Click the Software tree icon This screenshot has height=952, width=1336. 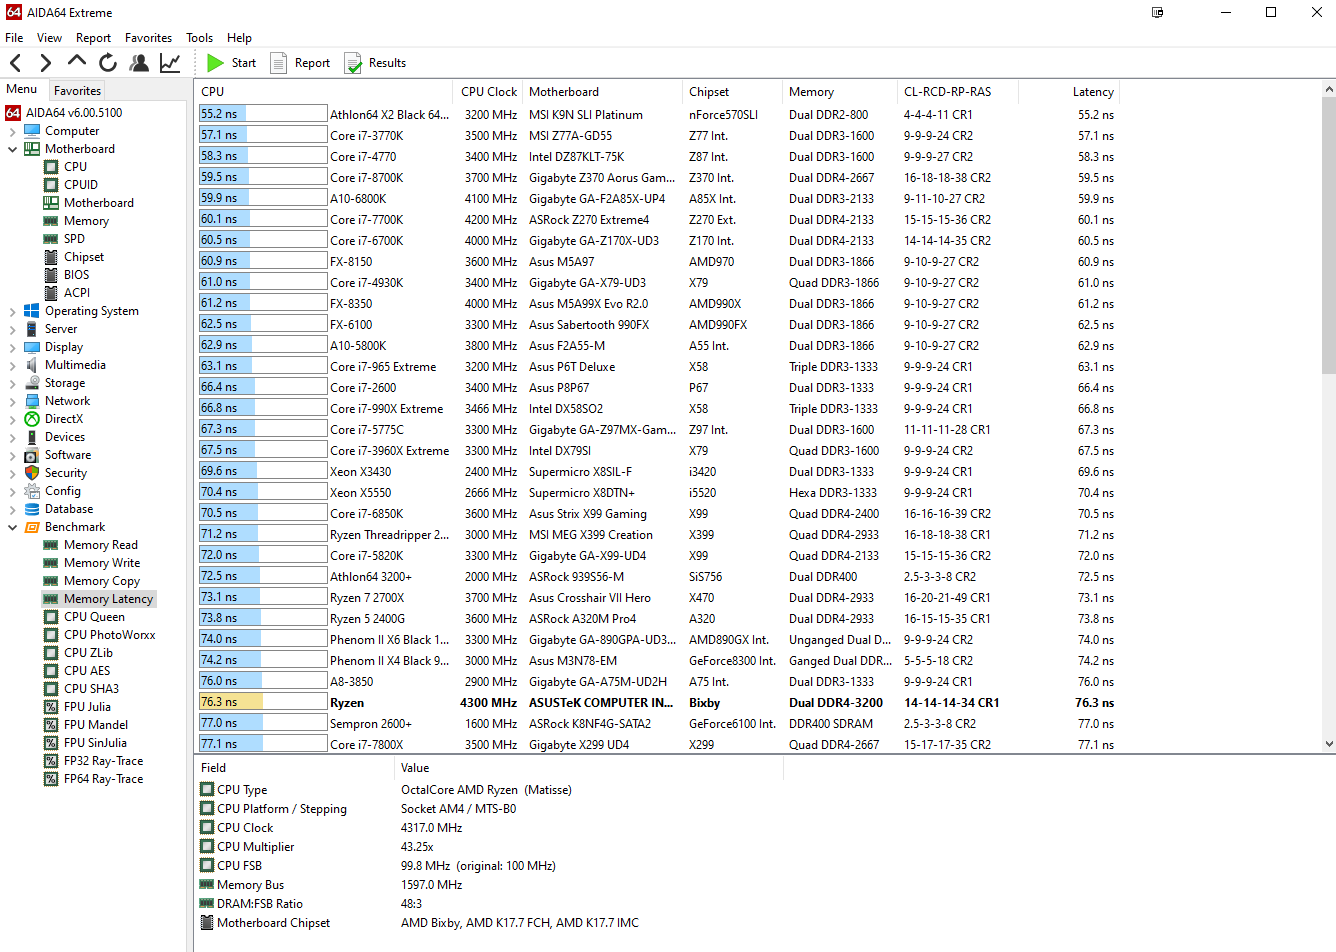[32, 455]
